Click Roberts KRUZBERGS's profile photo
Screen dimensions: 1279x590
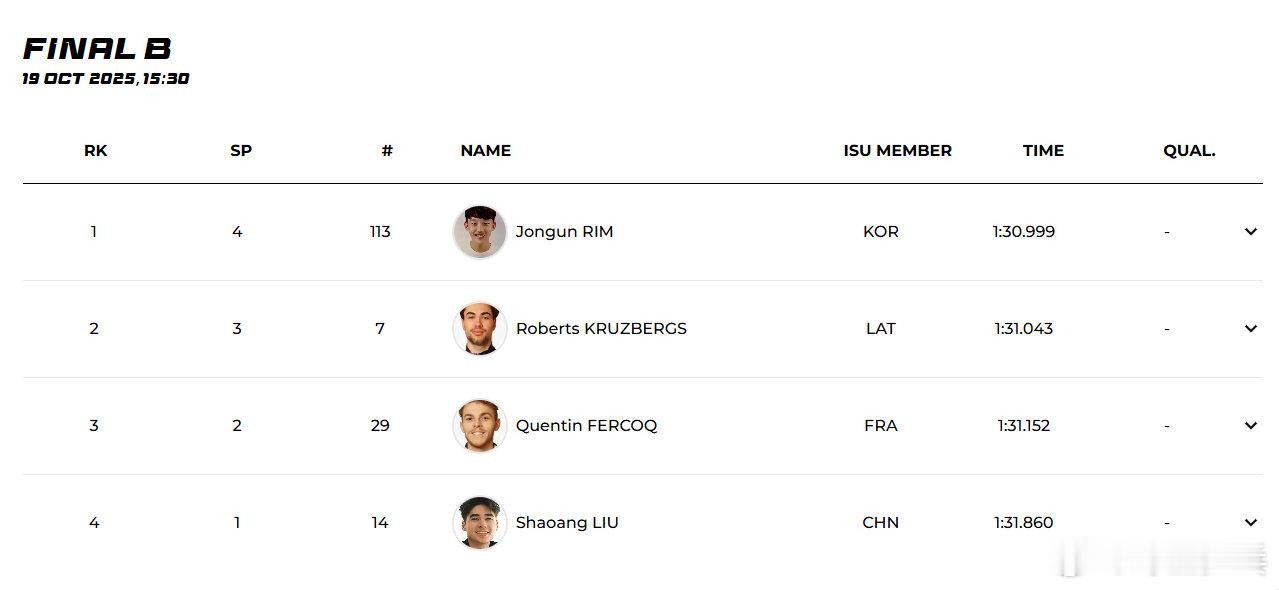click(480, 329)
